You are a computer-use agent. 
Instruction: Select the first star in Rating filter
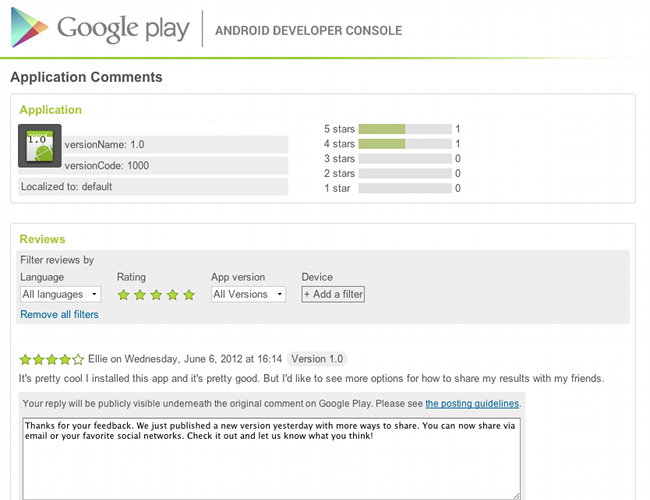click(124, 295)
